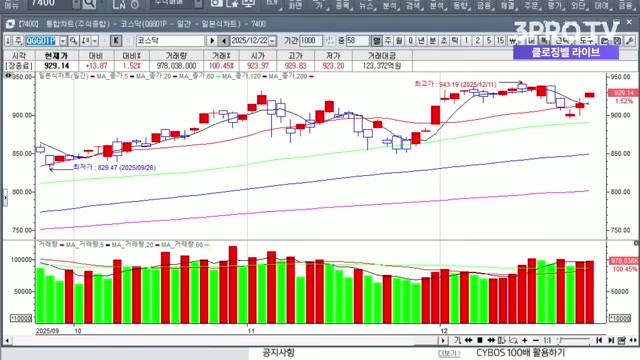Screen dimensions: 640x360
Task: Click the 코스닥 name input field
Action: tap(170, 41)
